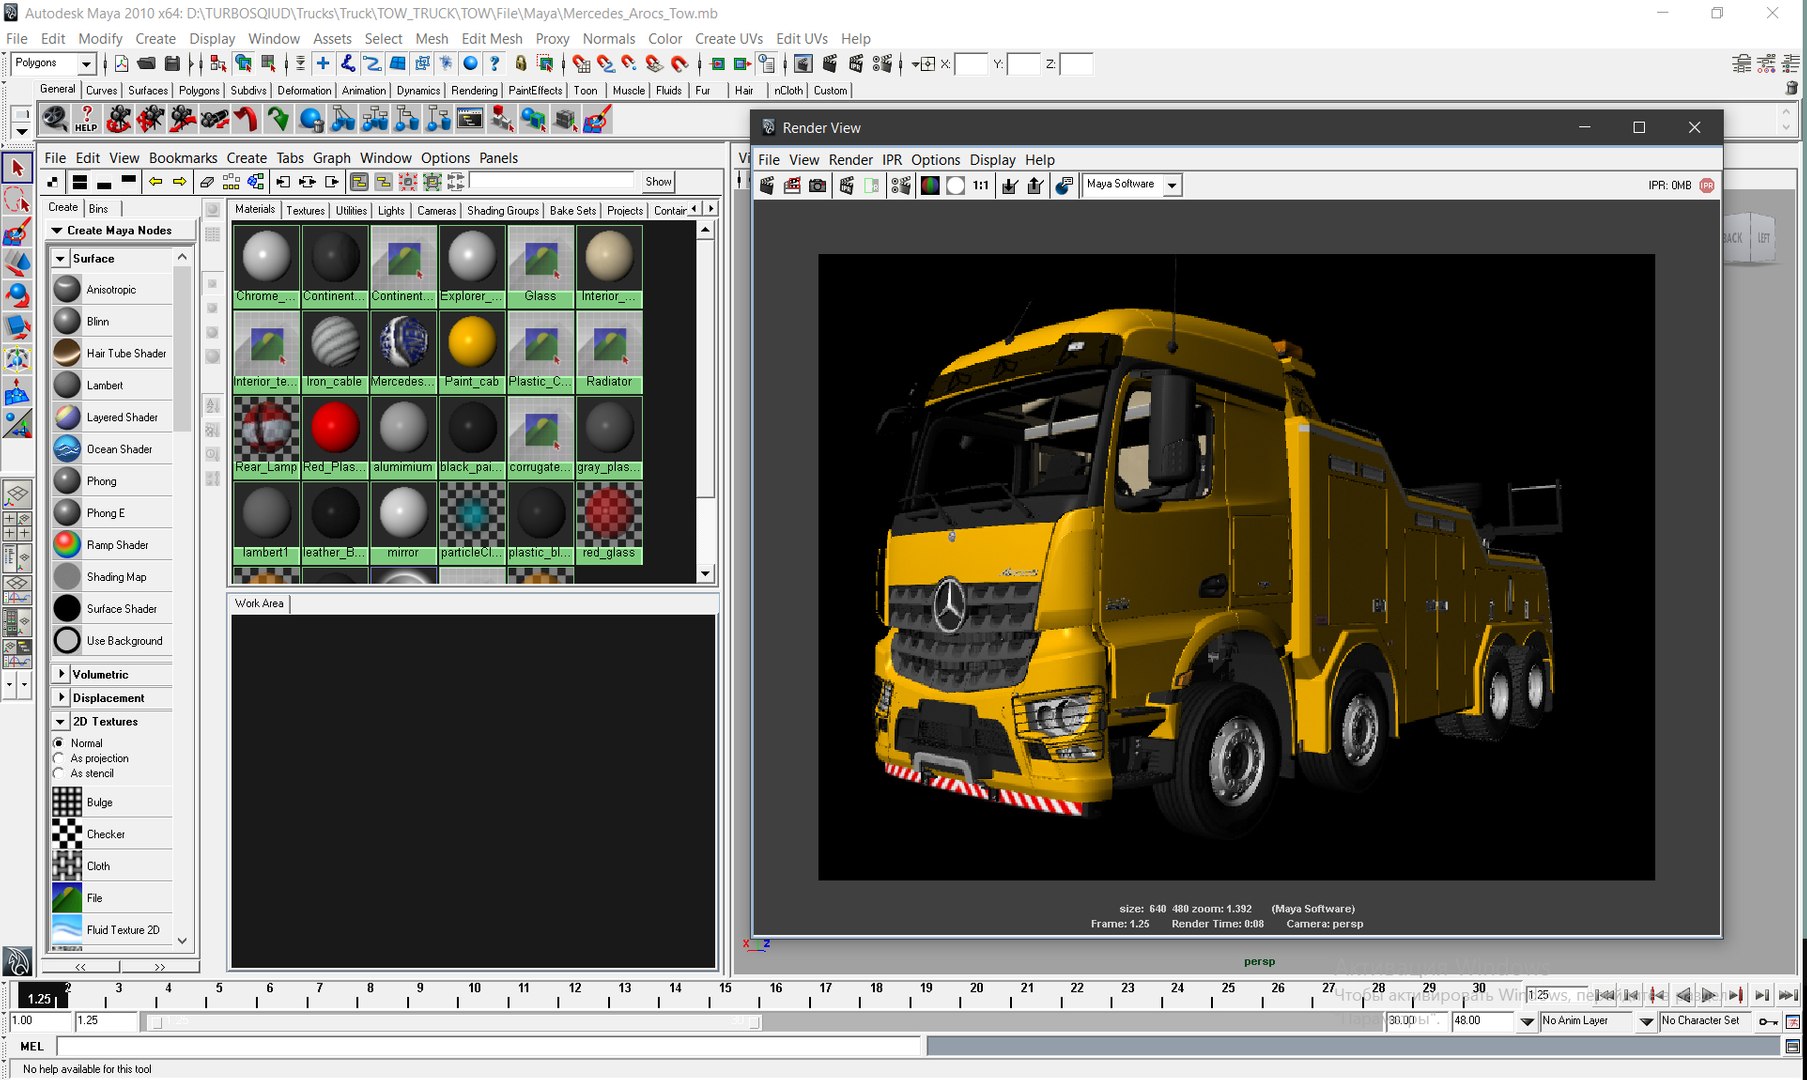Select the As projection radio button
1807x1080 pixels.
tap(58, 758)
